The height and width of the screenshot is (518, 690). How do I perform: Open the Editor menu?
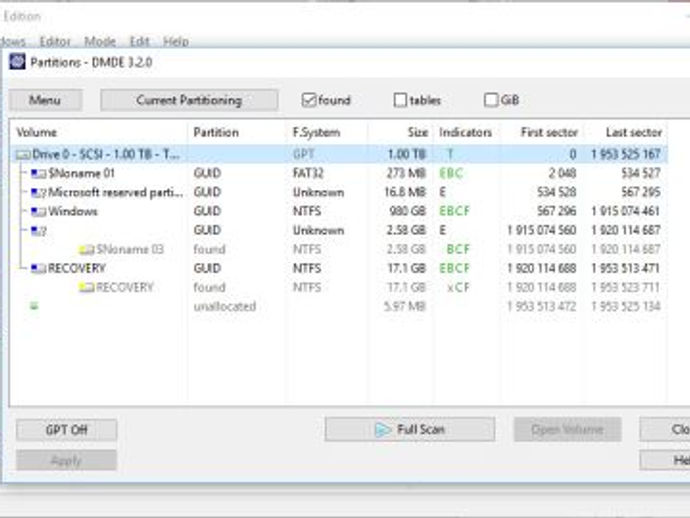pos(55,41)
